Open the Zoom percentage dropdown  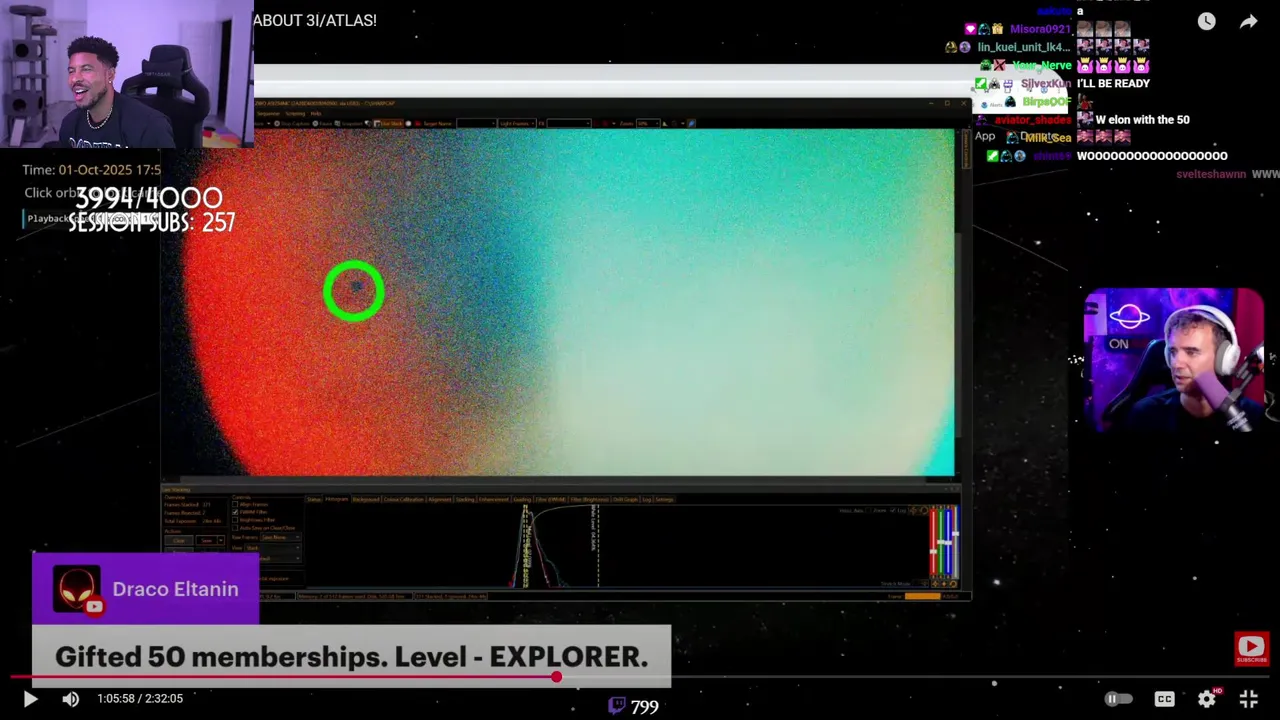coord(648,123)
